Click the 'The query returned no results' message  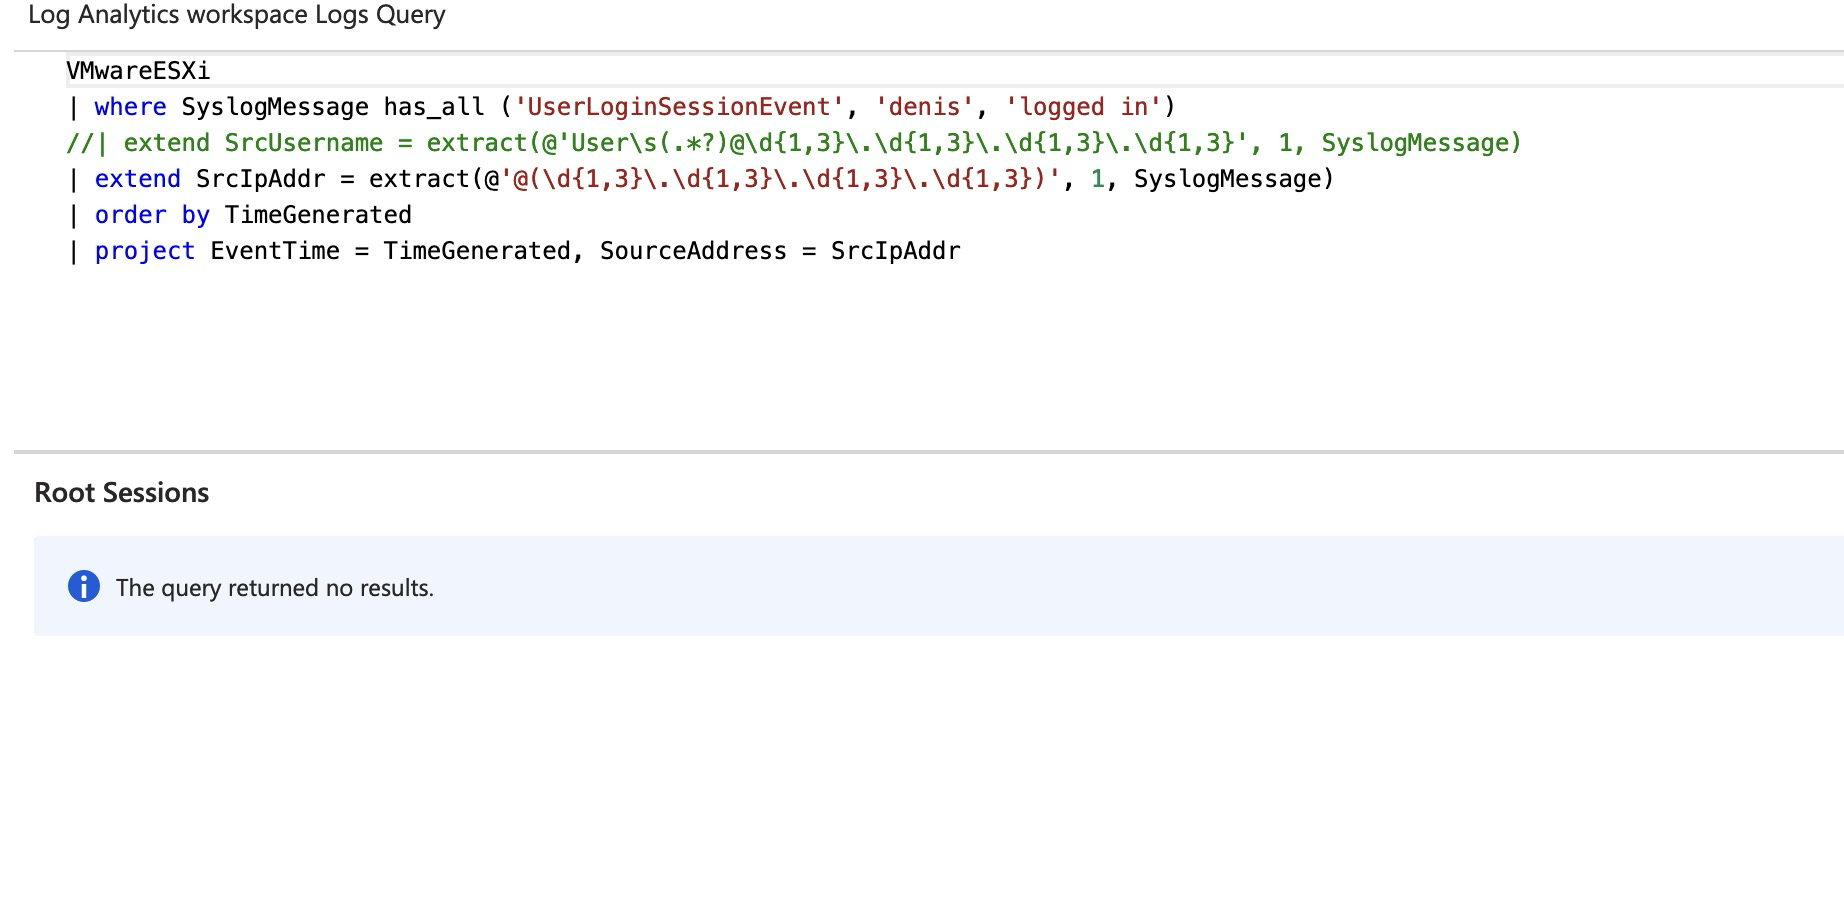[x=276, y=587]
